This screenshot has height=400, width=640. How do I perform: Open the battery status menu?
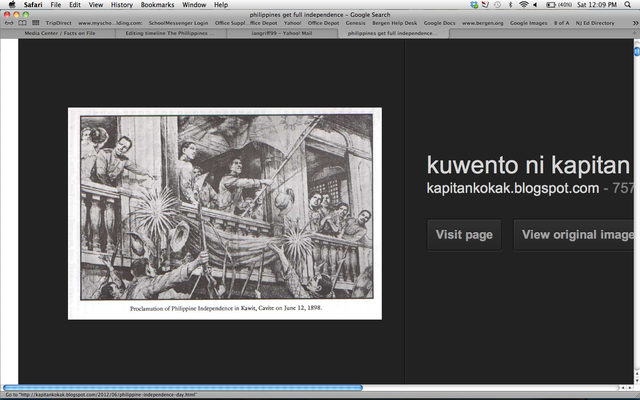tap(558, 5)
